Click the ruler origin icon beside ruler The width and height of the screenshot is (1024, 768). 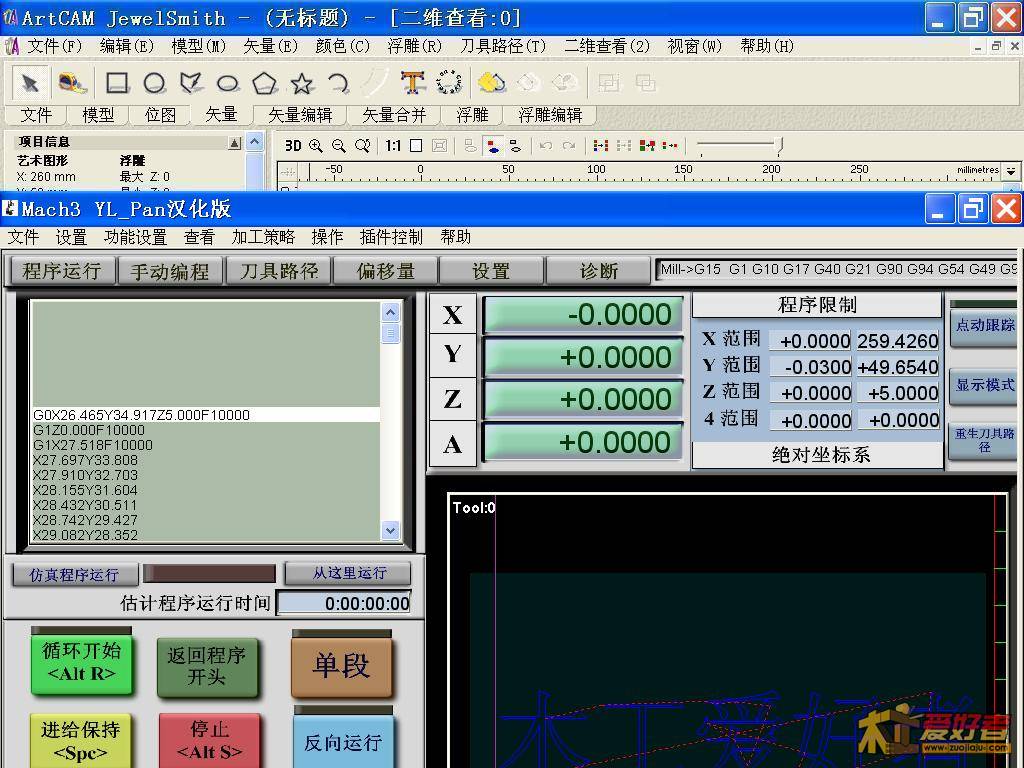(x=287, y=172)
